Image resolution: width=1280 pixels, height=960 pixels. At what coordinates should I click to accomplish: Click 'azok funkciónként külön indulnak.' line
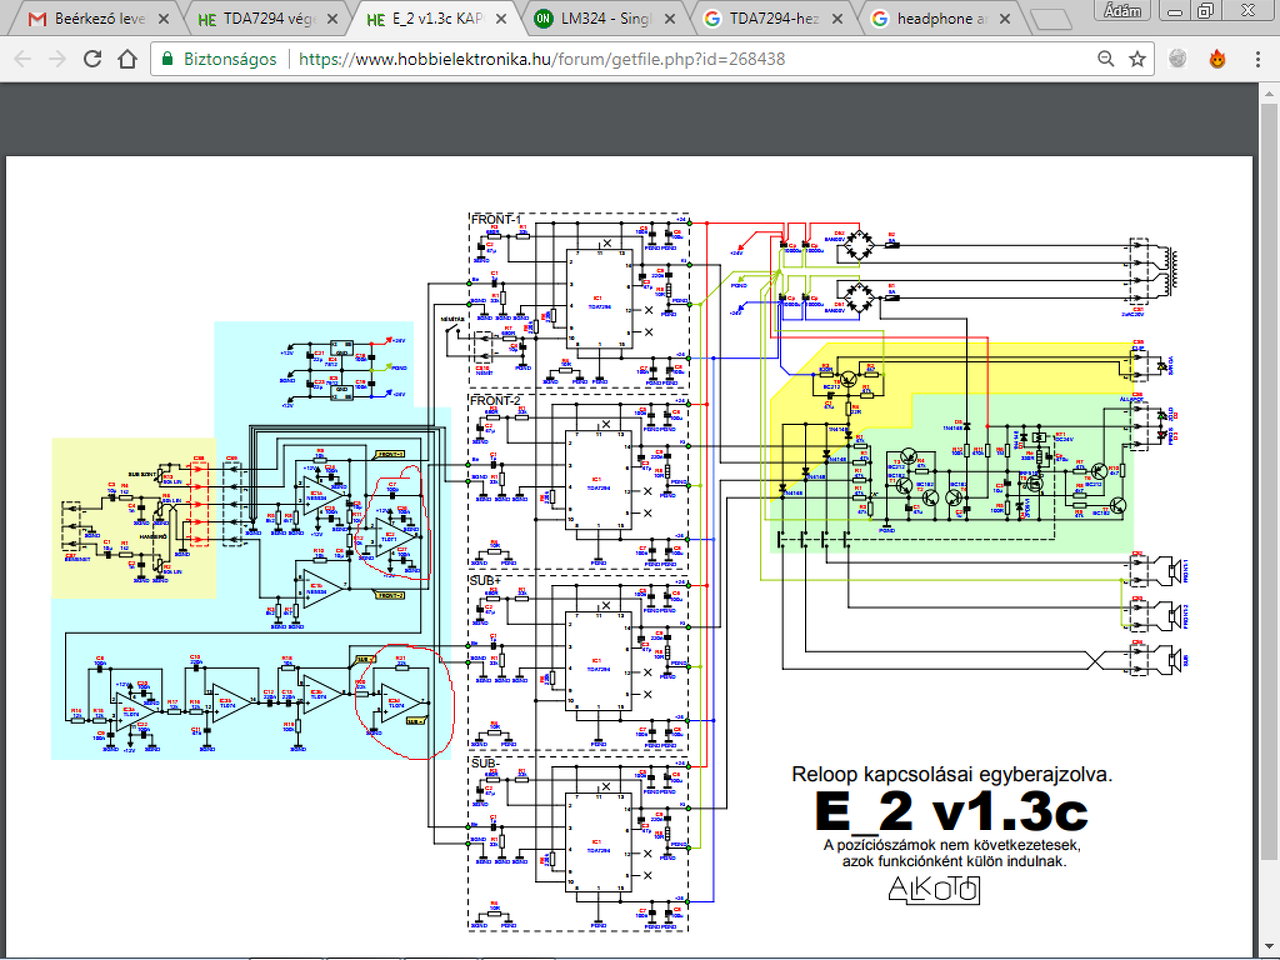[x=954, y=861]
